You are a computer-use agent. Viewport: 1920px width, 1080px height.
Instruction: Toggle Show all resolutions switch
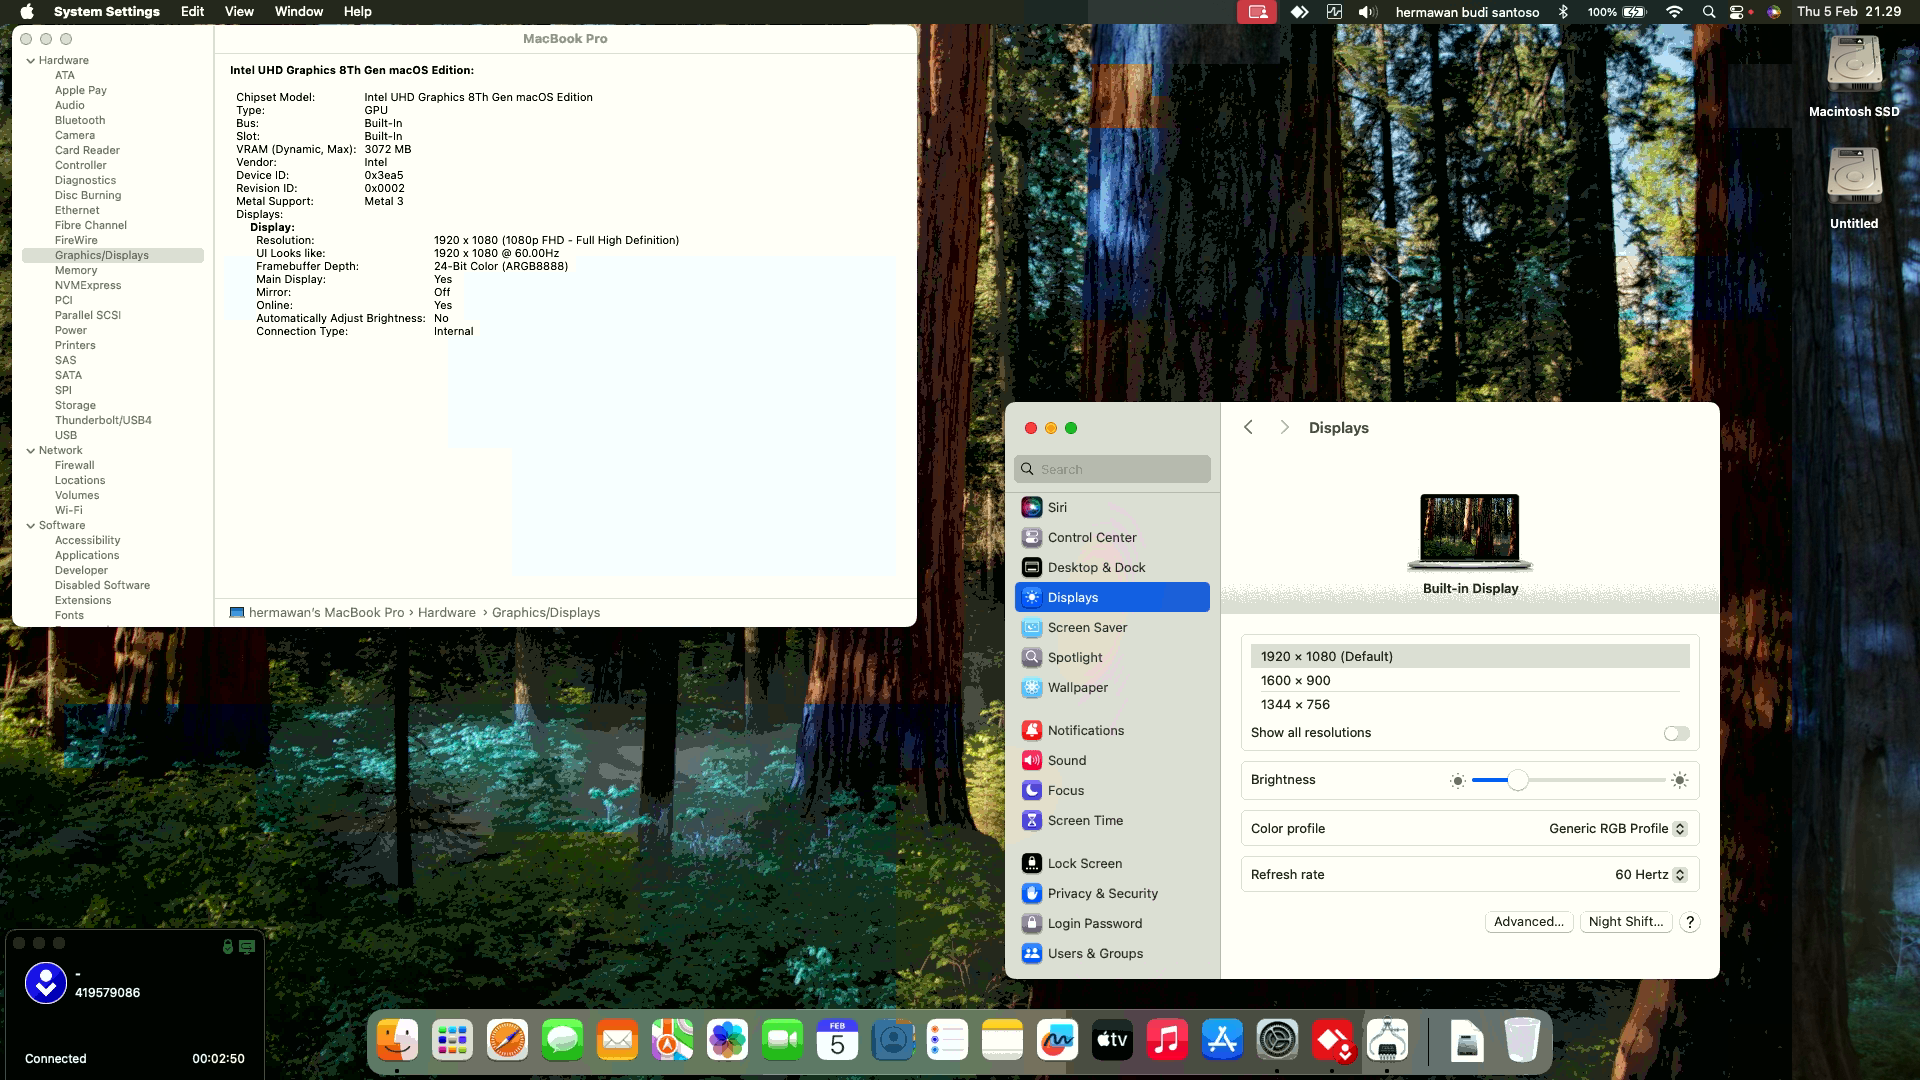pos(1676,733)
